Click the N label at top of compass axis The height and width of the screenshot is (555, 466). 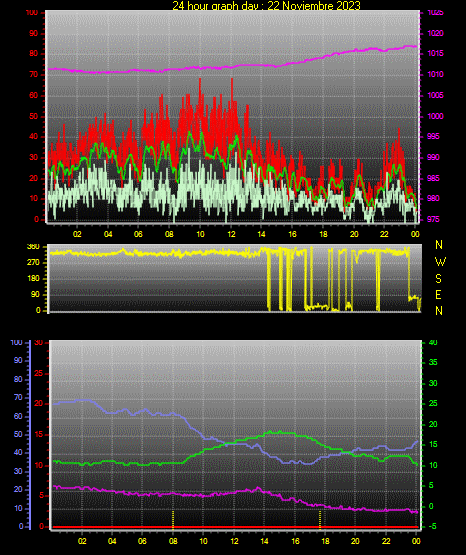click(x=439, y=245)
